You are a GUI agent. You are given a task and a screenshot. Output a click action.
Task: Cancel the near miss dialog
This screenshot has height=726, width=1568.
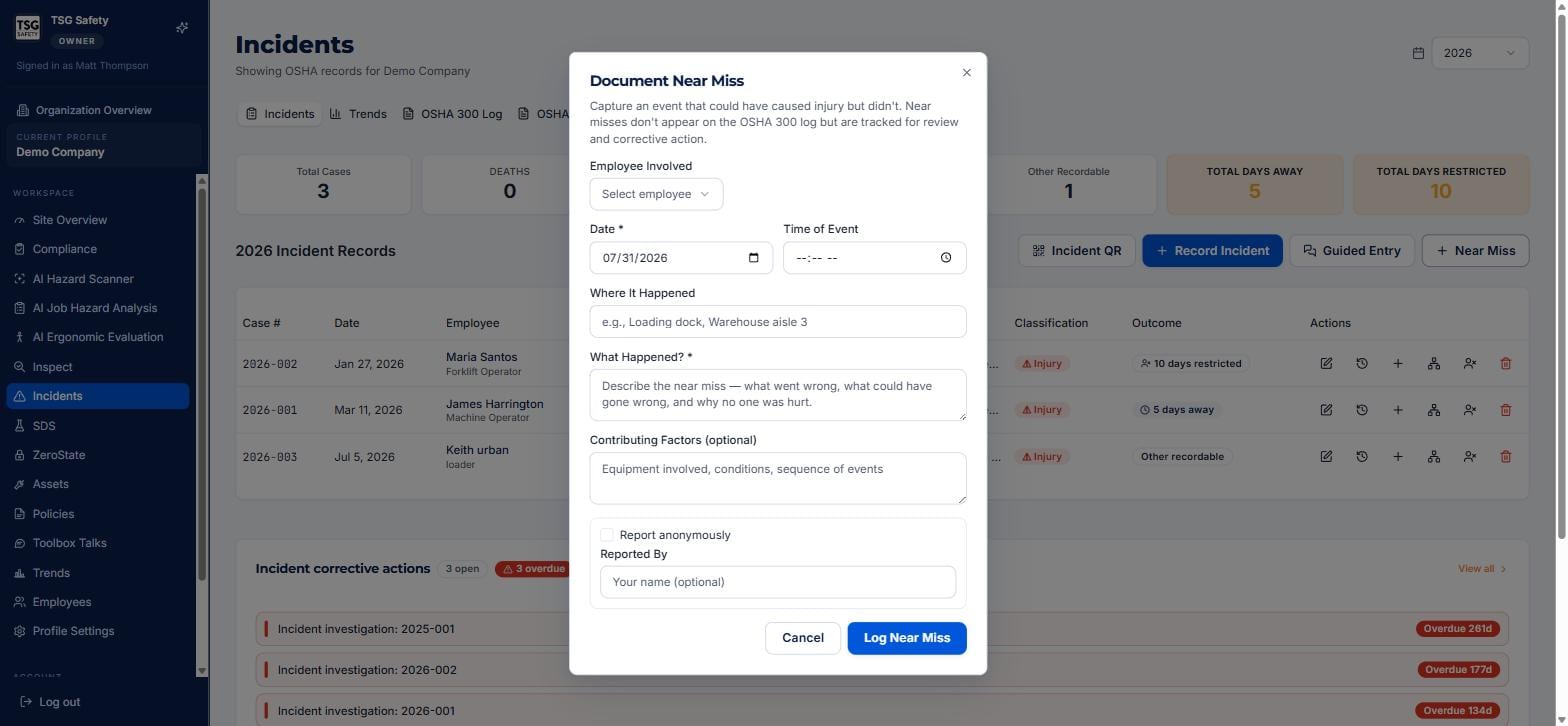(803, 638)
